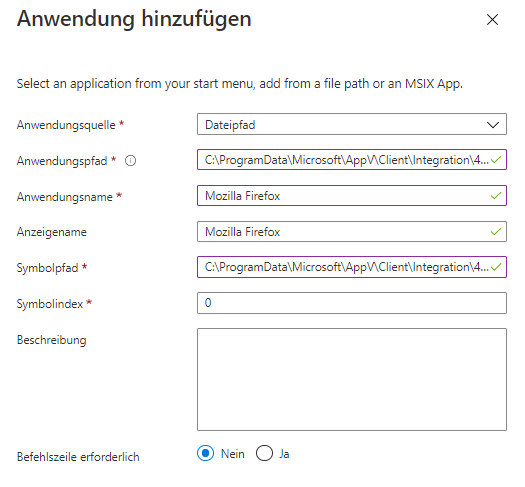
Task: Select the Ja radio button
Action: click(264, 453)
